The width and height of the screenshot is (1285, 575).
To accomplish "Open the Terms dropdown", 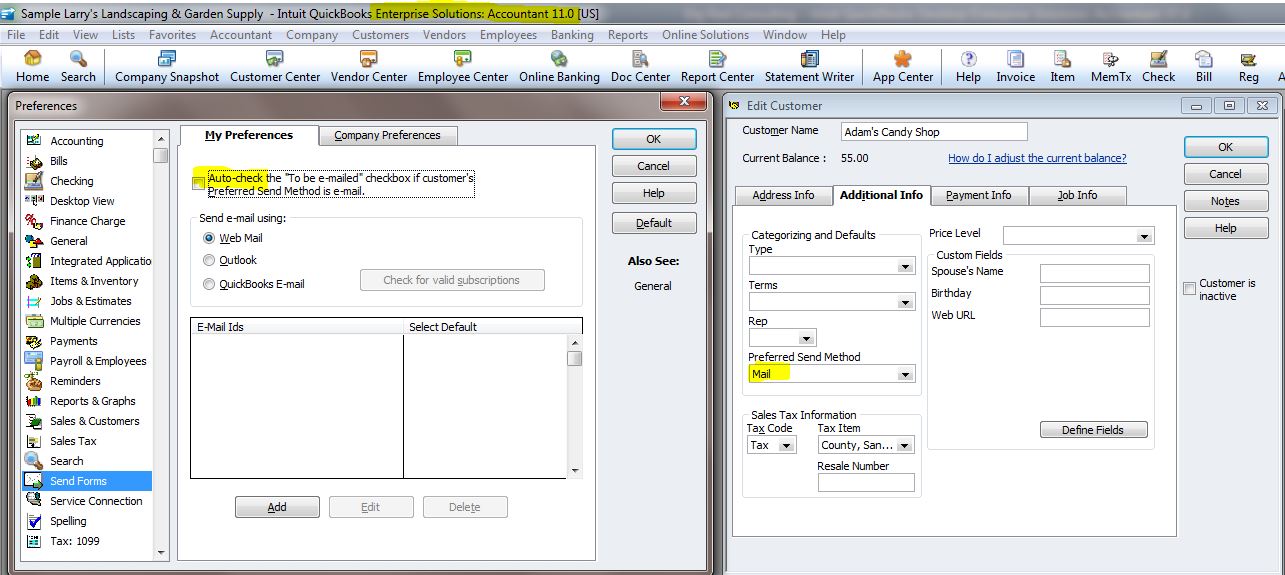I will 905,302.
